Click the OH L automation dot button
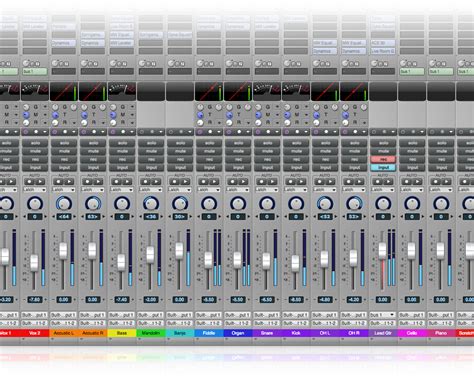The width and height of the screenshot is (474, 378). pos(320,182)
